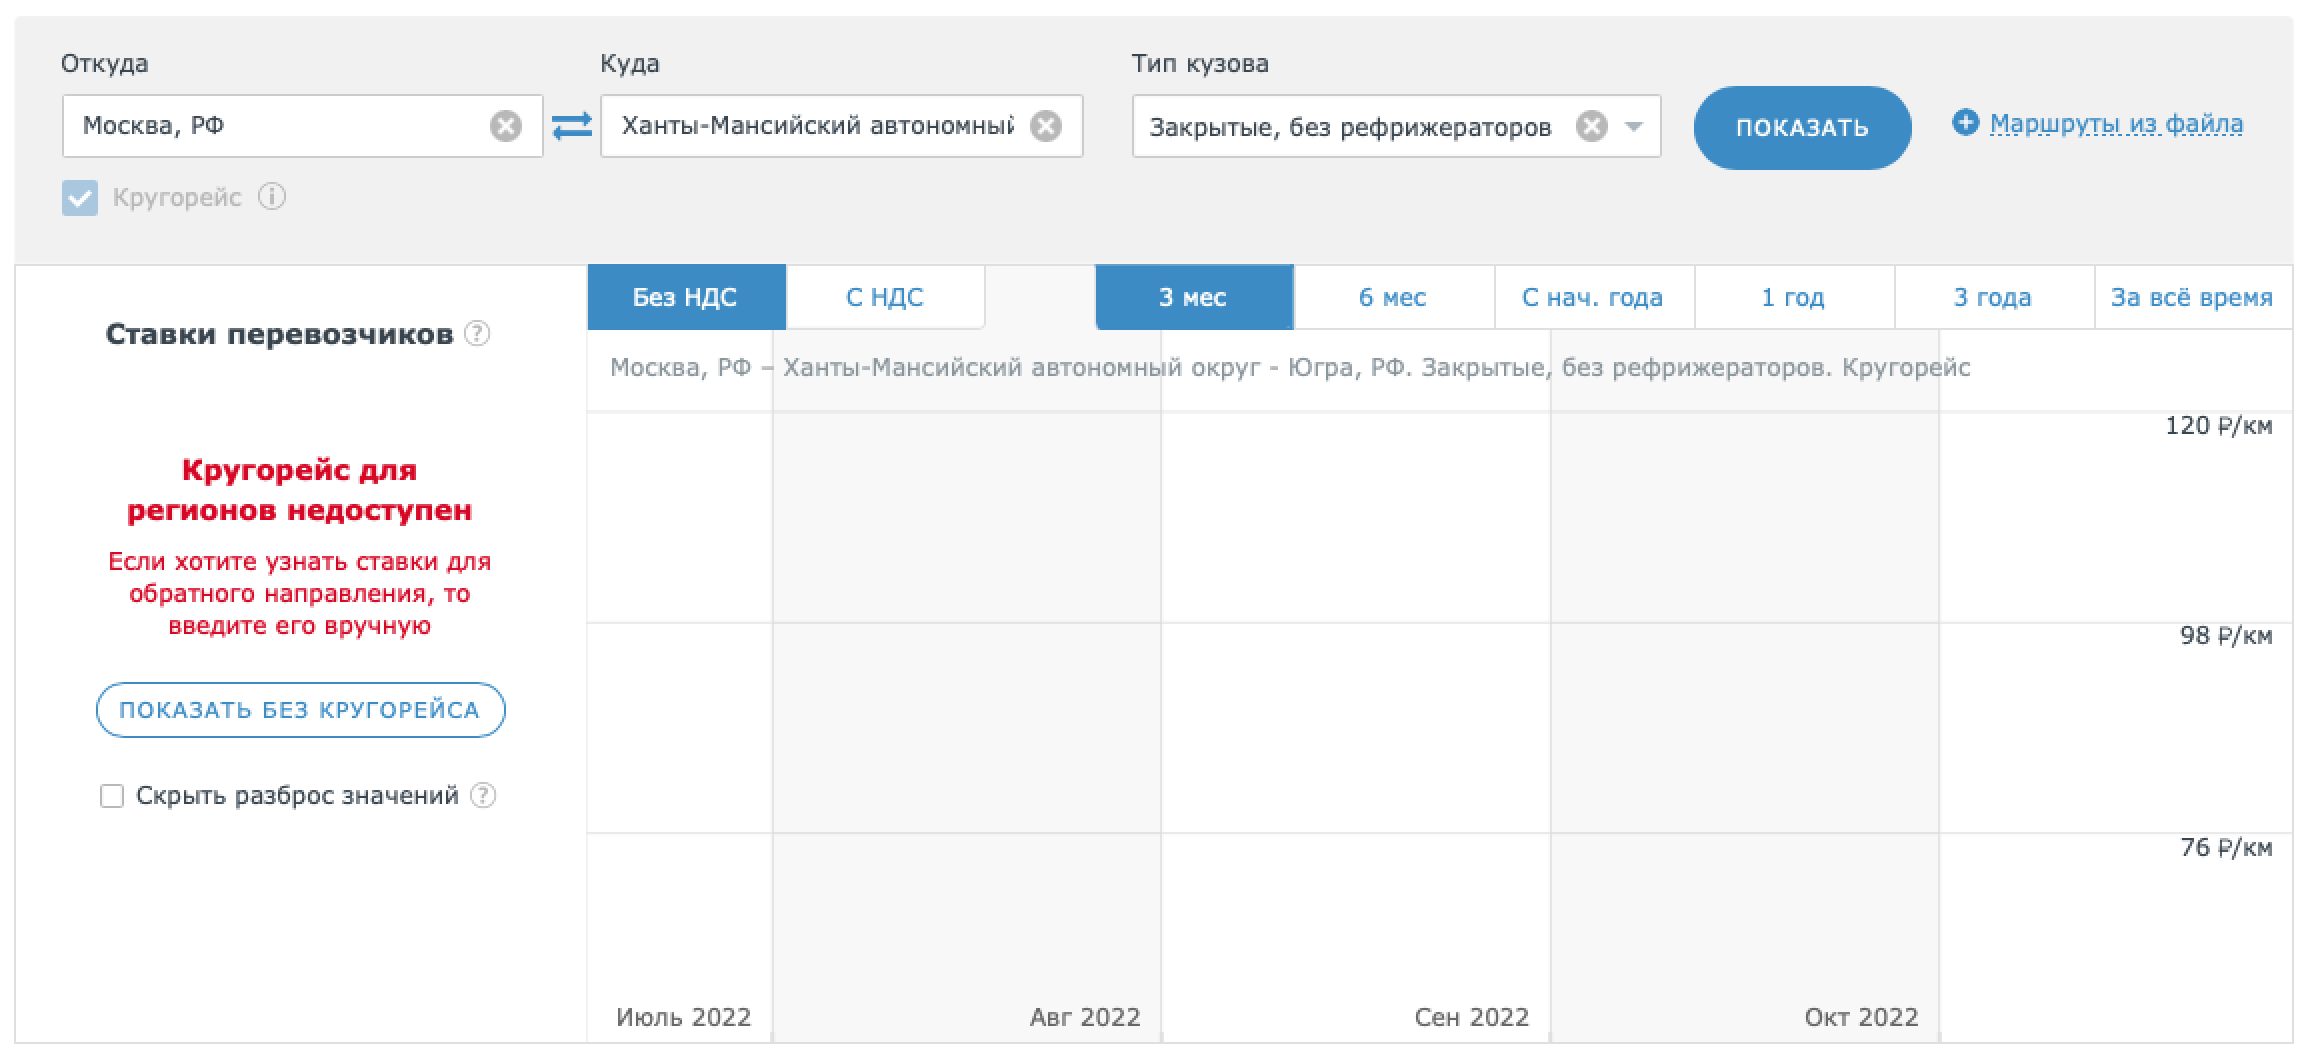Open the help icon beside Скрыть разброс значений
This screenshot has height=1059, width=2307.
tap(483, 795)
